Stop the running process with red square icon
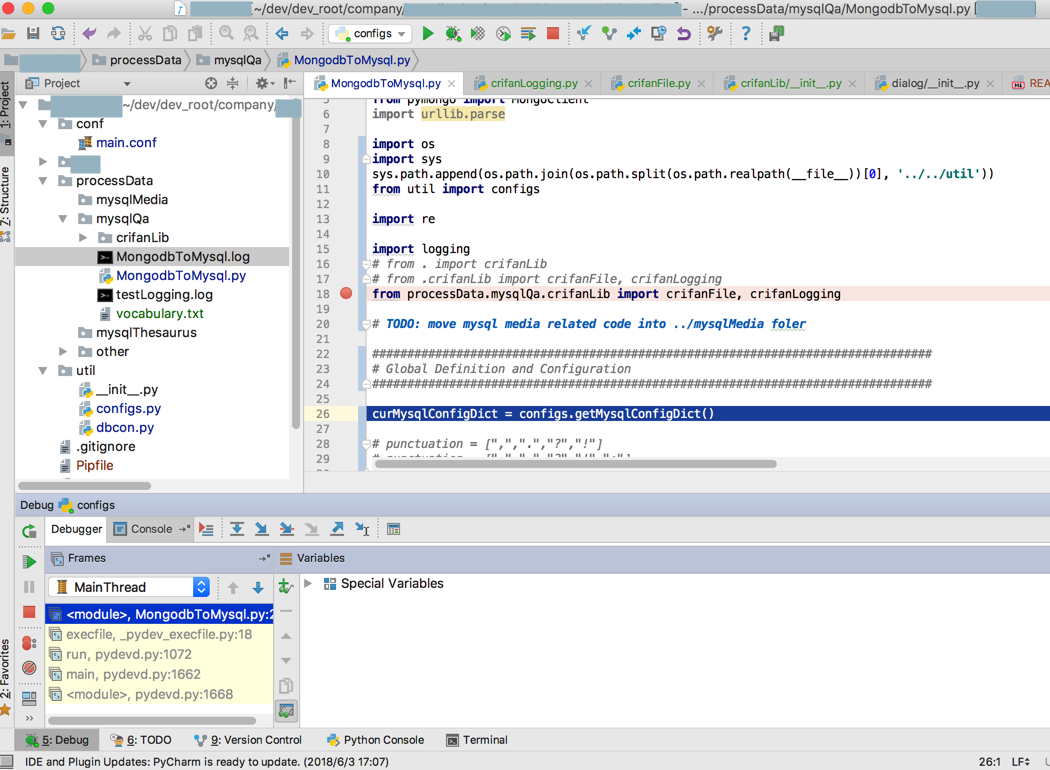 click(x=551, y=33)
